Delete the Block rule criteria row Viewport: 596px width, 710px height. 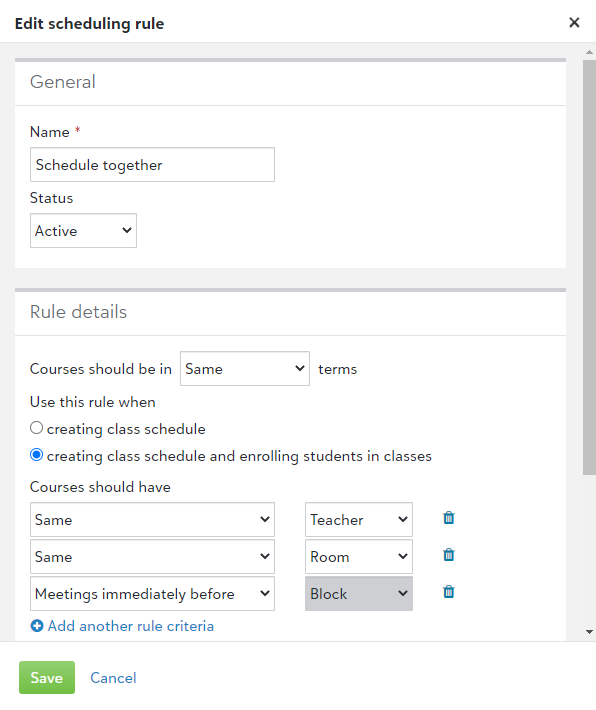pyautogui.click(x=448, y=592)
